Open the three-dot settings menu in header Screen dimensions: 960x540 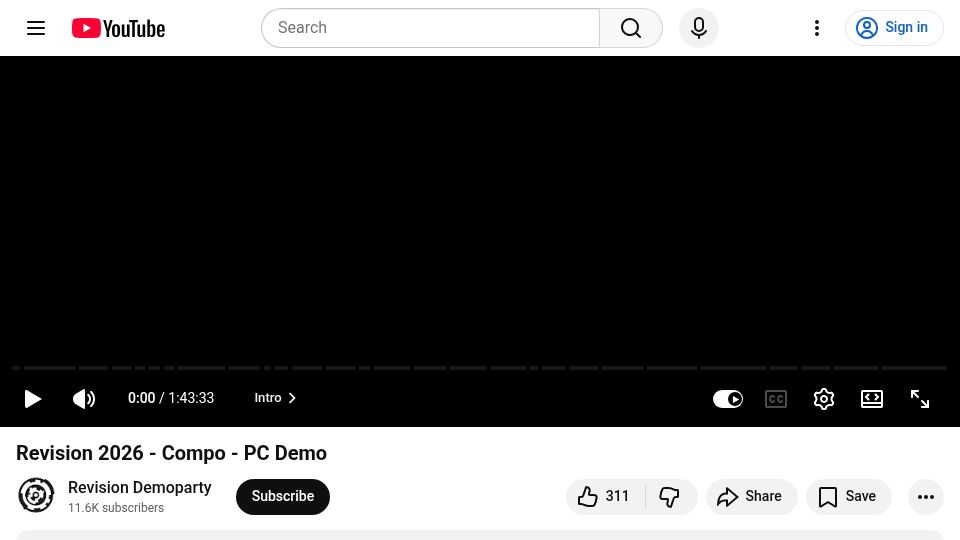point(817,28)
